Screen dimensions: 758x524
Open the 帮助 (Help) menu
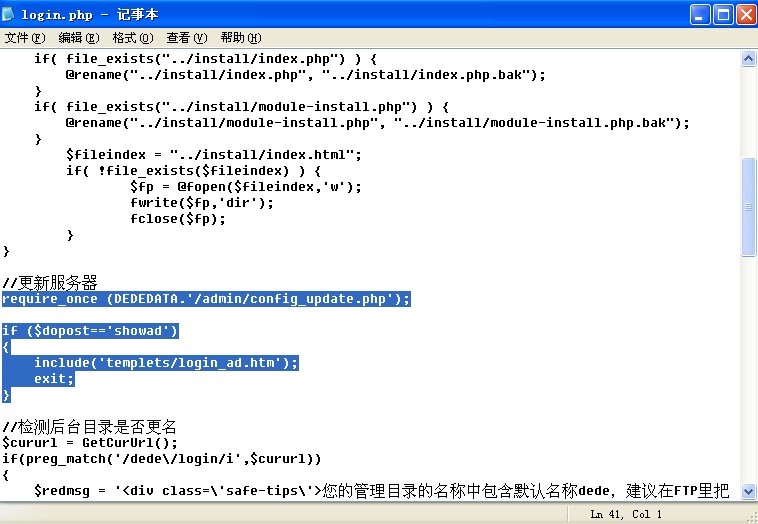point(240,38)
